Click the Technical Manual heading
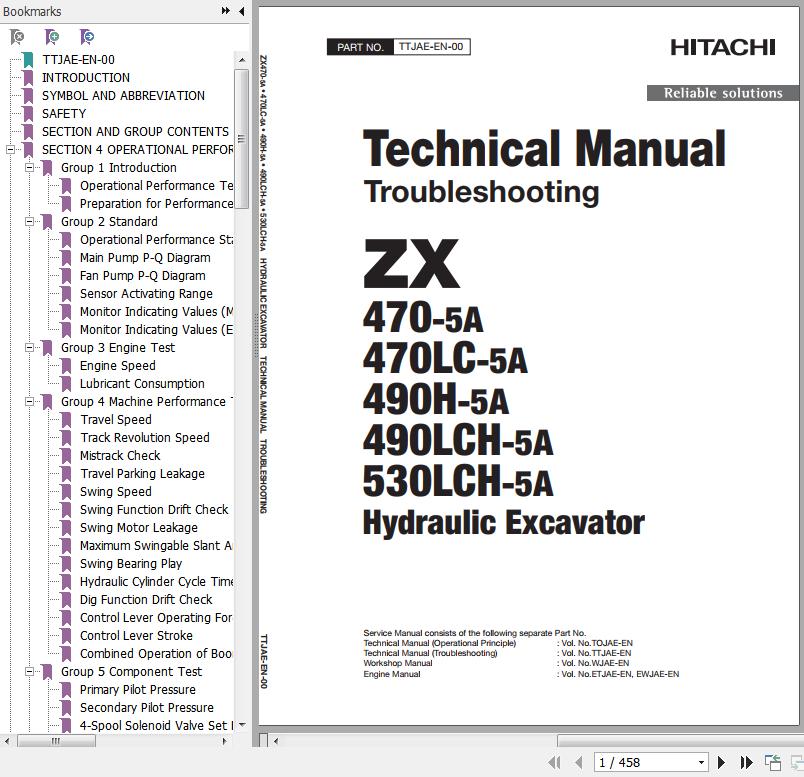The height and width of the screenshot is (777, 804). tap(544, 148)
